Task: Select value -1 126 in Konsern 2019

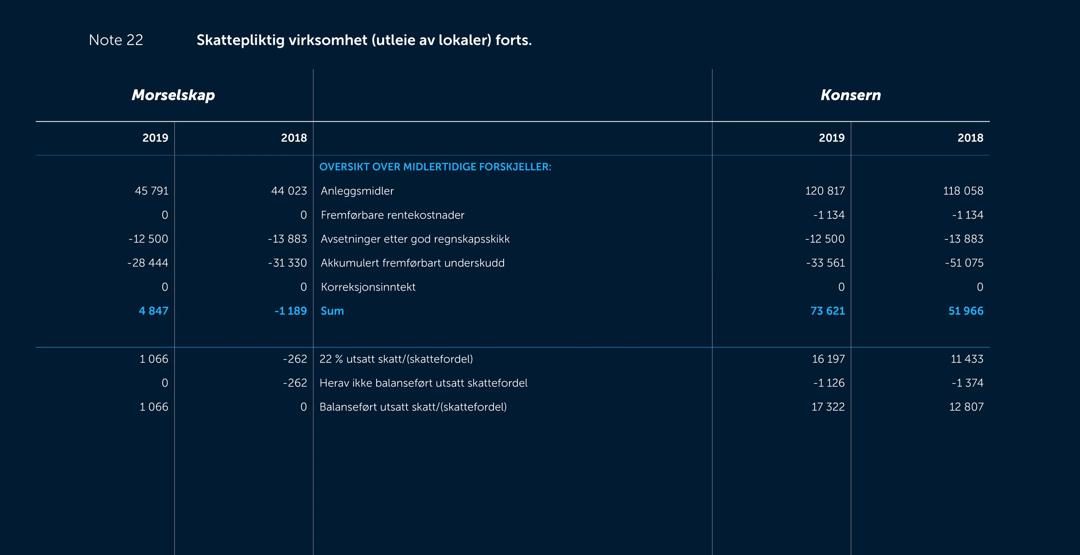Action: point(829,383)
